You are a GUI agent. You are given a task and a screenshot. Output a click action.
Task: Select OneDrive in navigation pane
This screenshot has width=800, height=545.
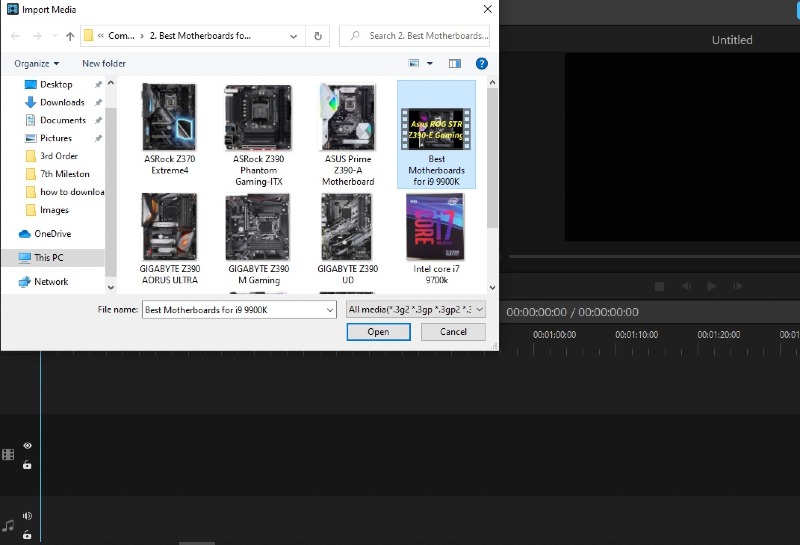[52, 234]
